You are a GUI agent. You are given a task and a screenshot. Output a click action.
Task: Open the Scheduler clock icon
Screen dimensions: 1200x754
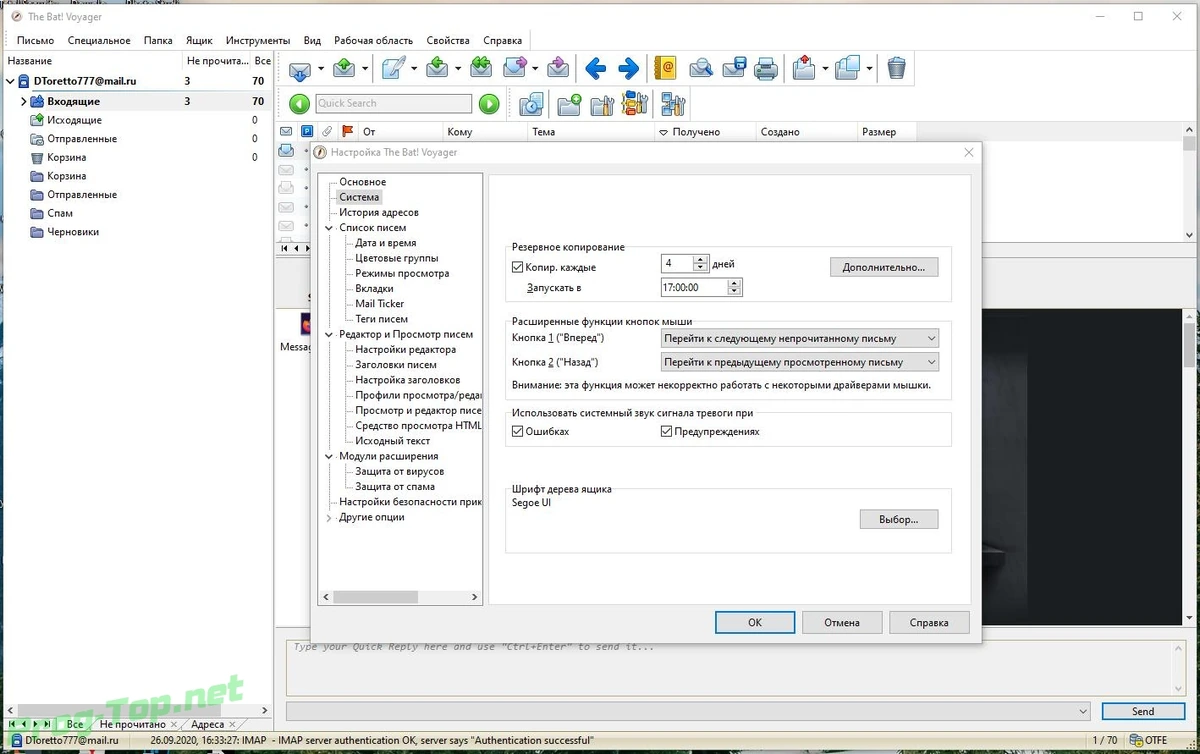pyautogui.click(x=531, y=103)
